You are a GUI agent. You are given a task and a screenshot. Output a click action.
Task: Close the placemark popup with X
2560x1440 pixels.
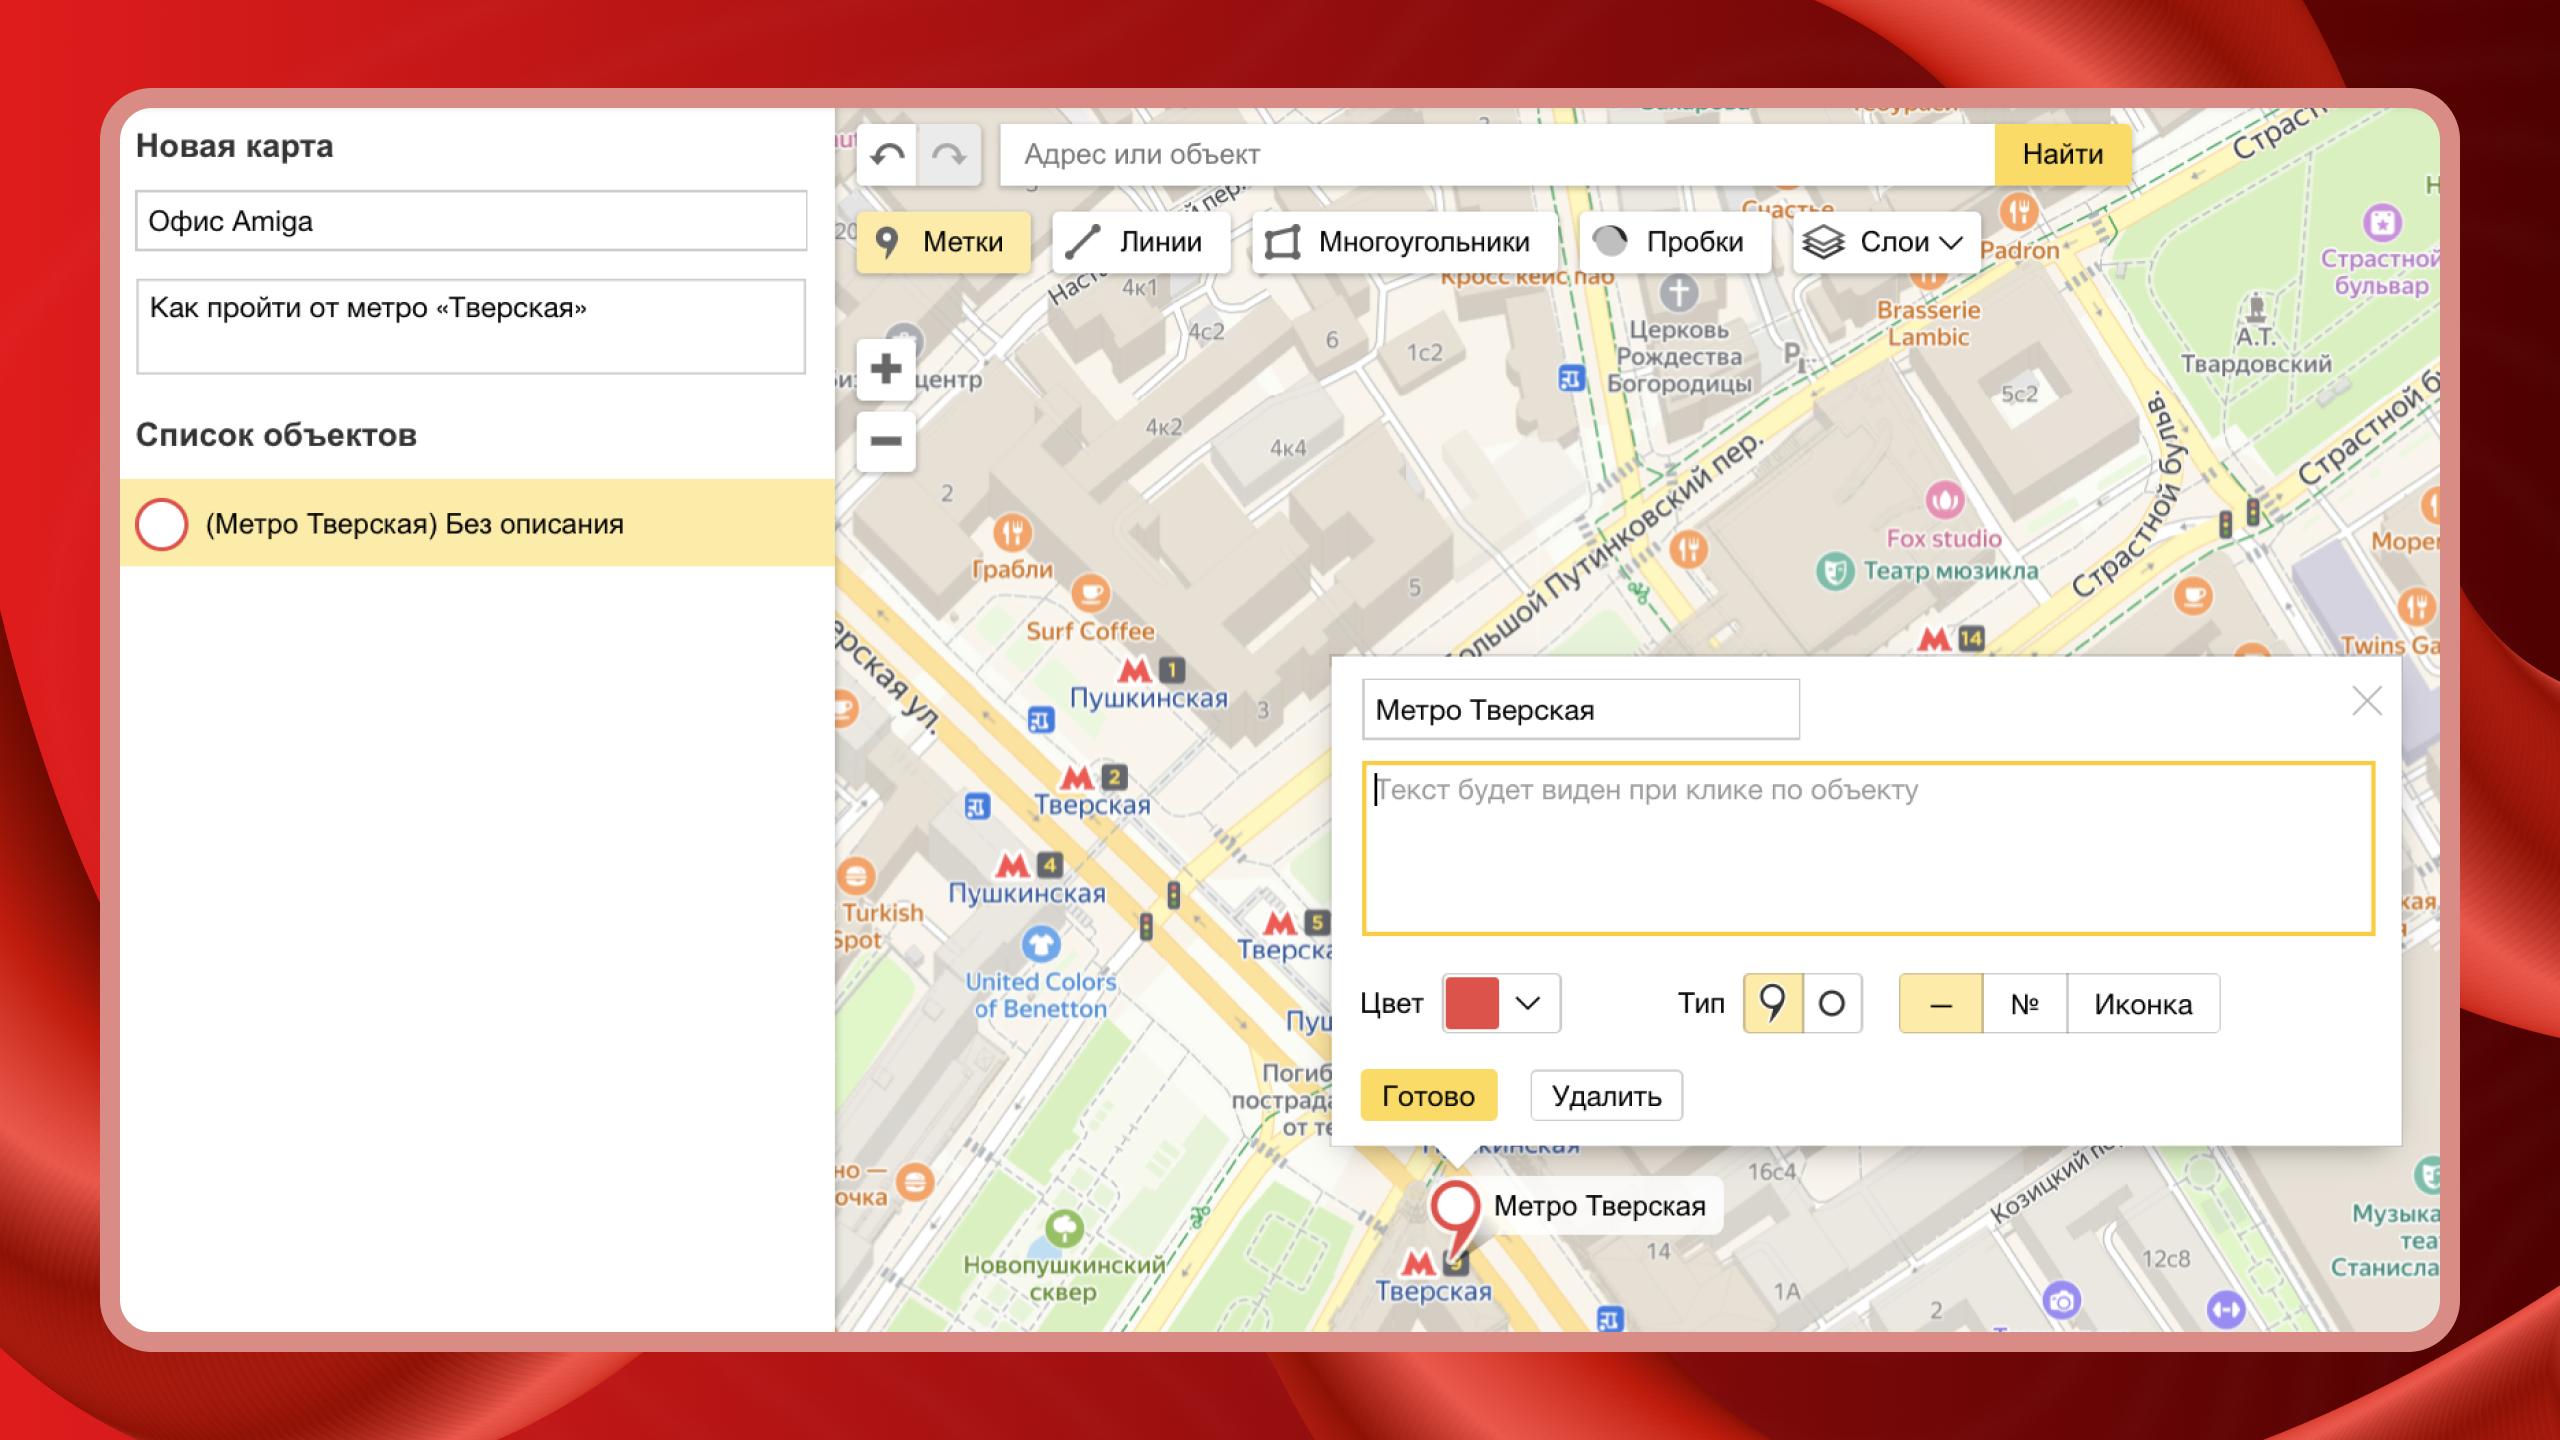[x=2366, y=702]
